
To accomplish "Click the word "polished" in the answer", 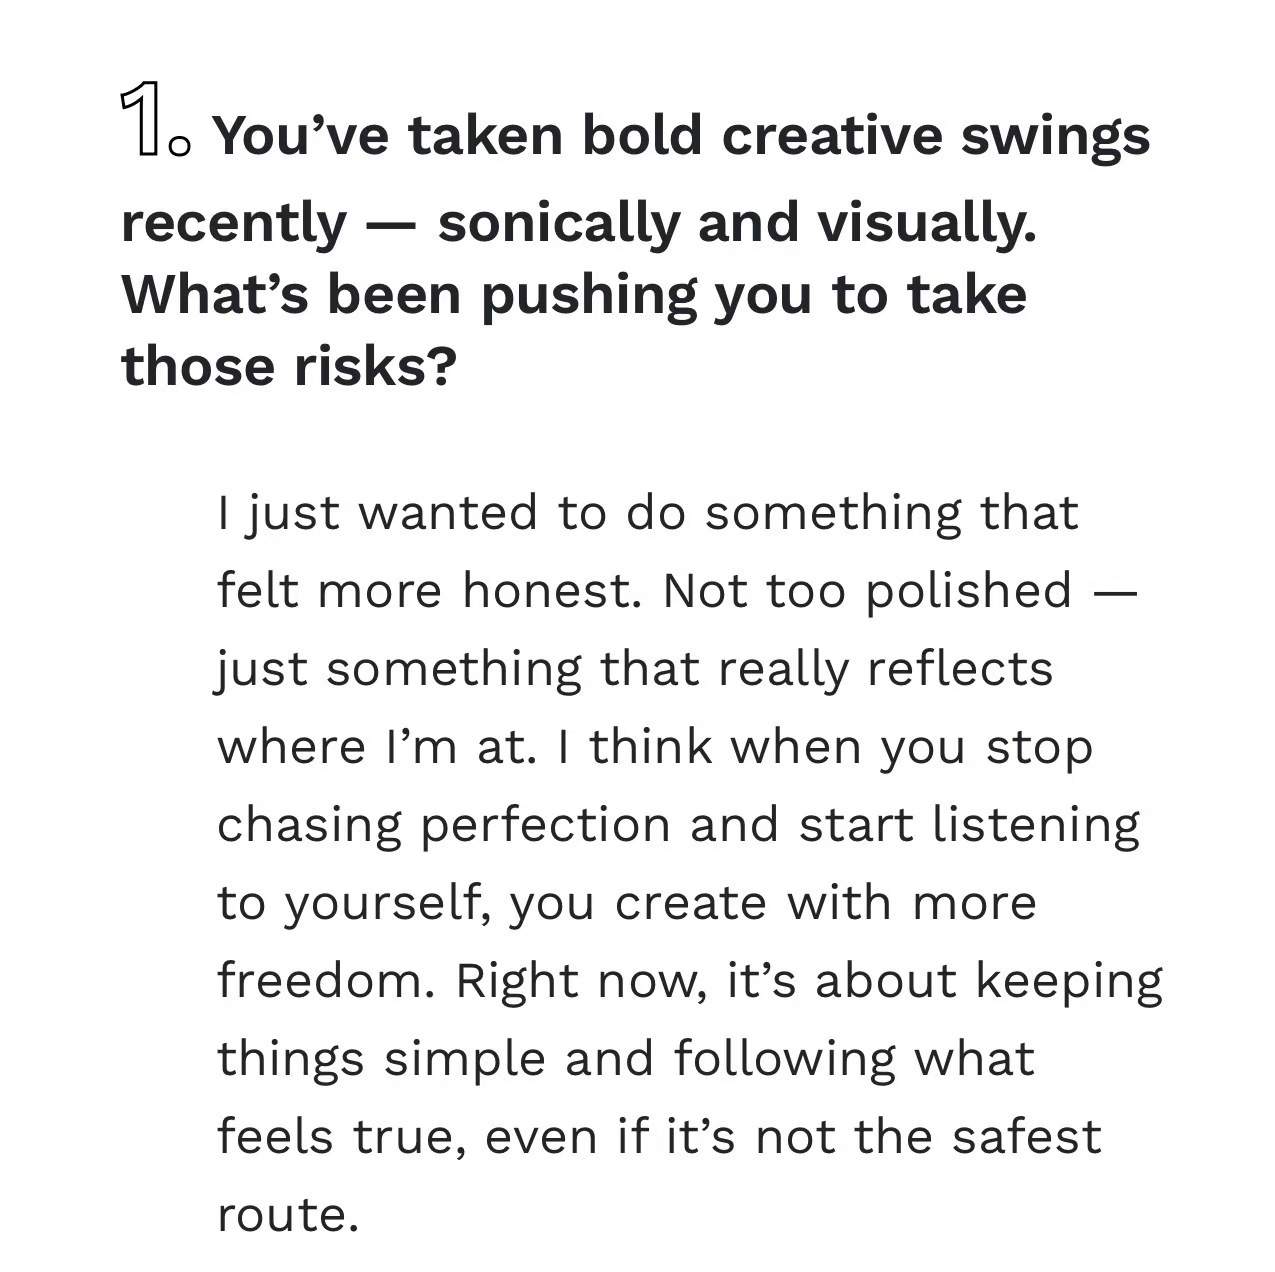I will point(969,592).
